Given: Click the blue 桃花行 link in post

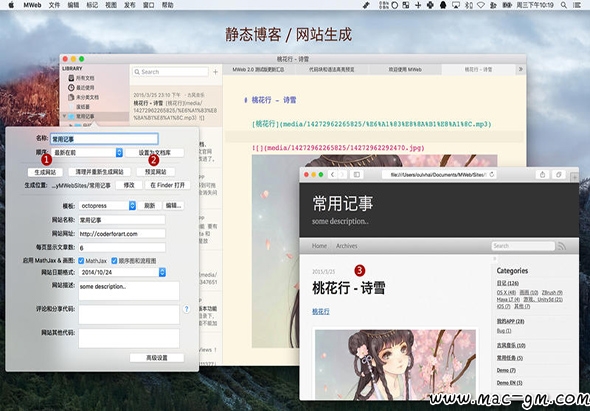Looking at the screenshot, I should [x=321, y=311].
